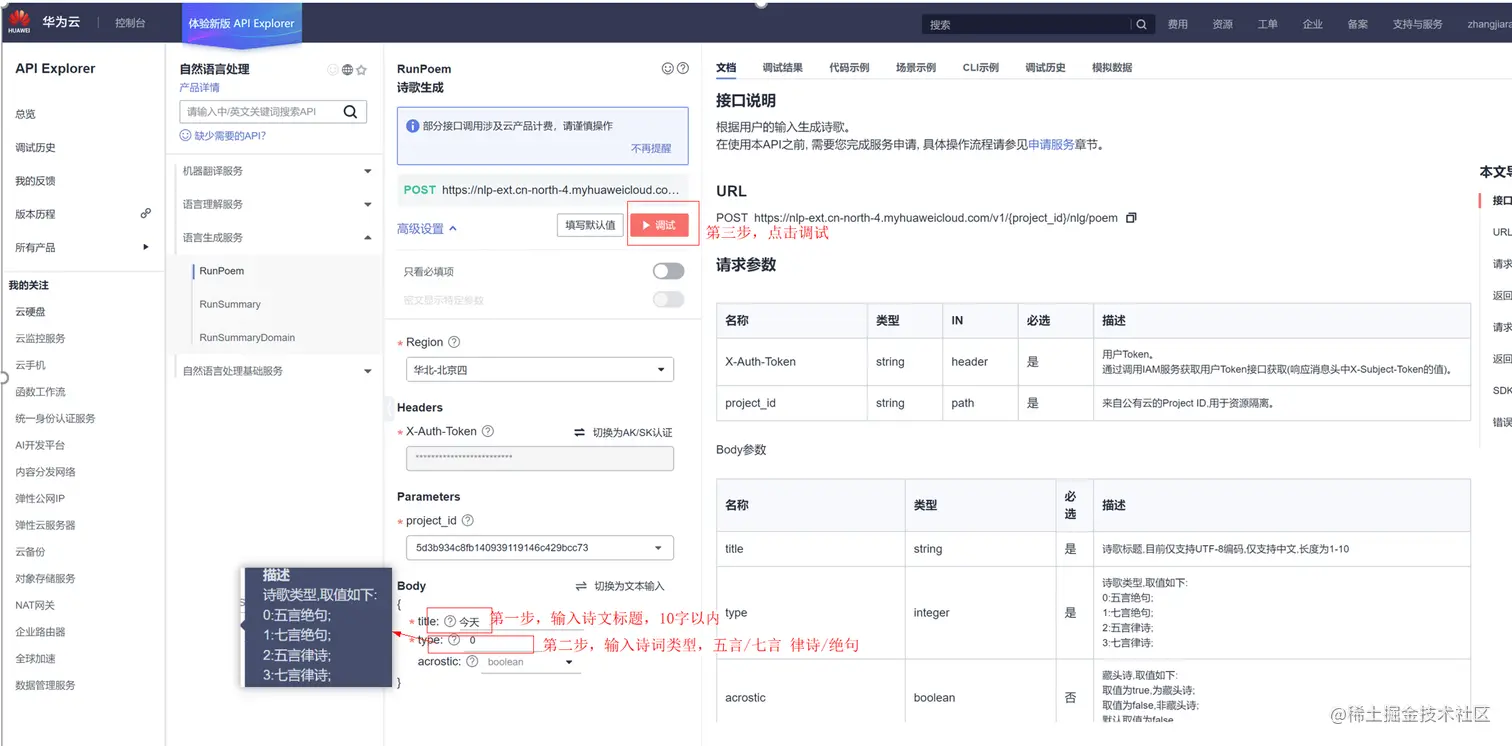Open the 控制台 console link
1512x746 pixels.
click(x=130, y=23)
